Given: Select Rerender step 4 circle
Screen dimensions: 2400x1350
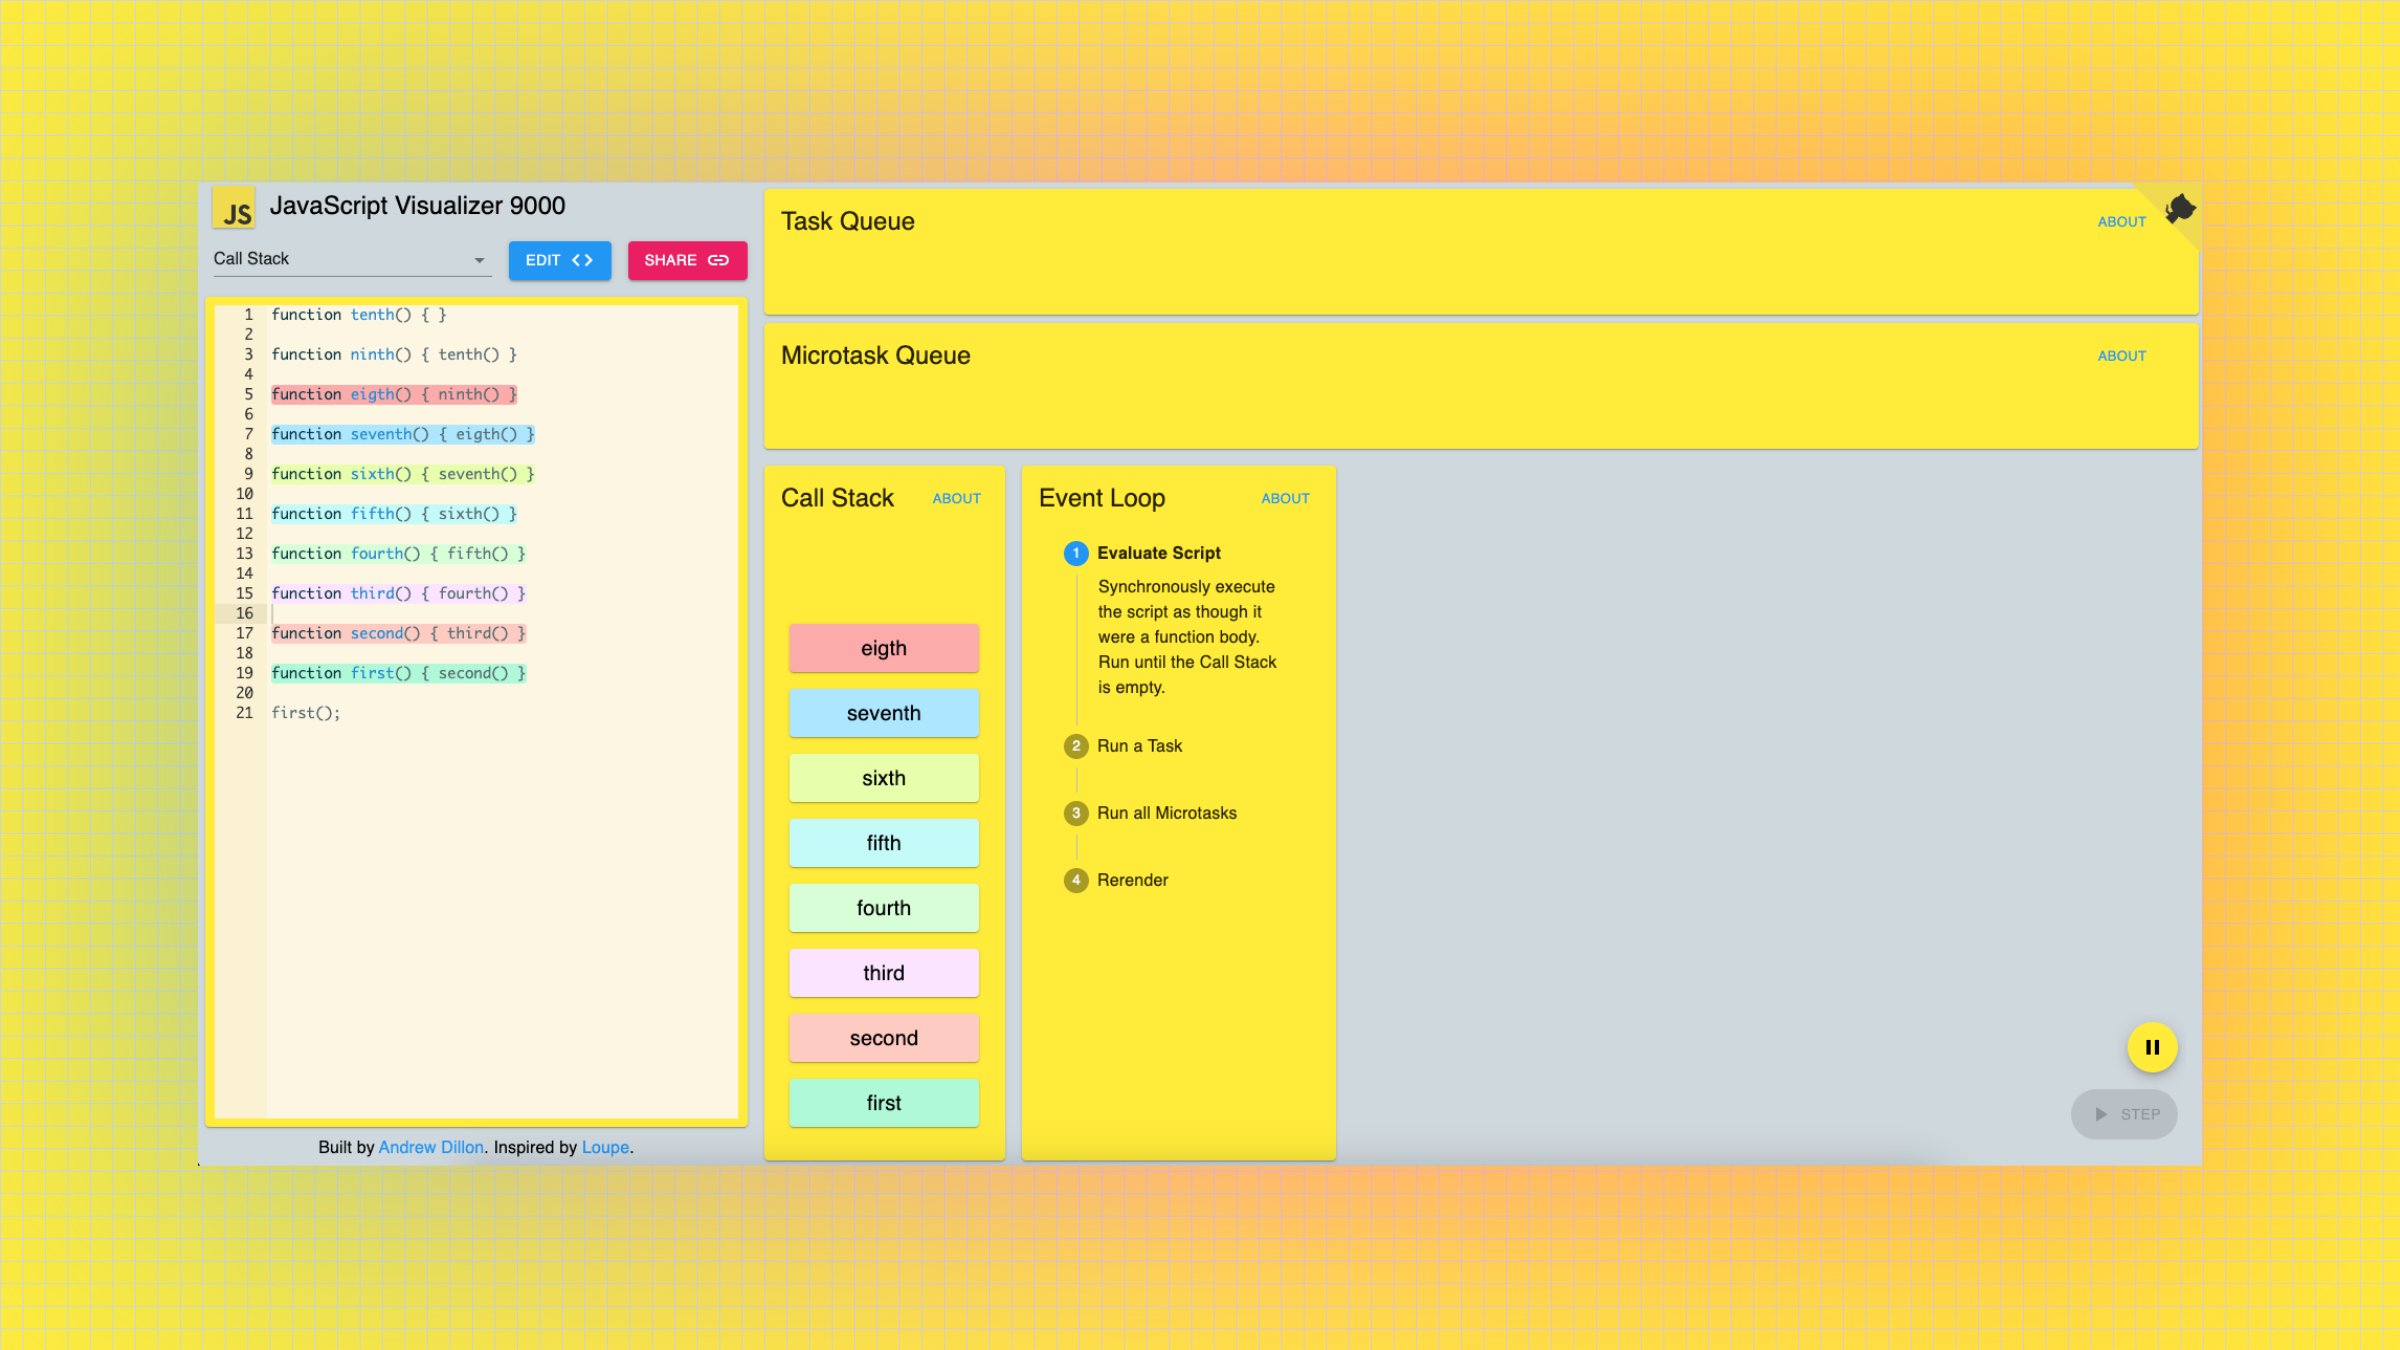Looking at the screenshot, I should [1076, 880].
